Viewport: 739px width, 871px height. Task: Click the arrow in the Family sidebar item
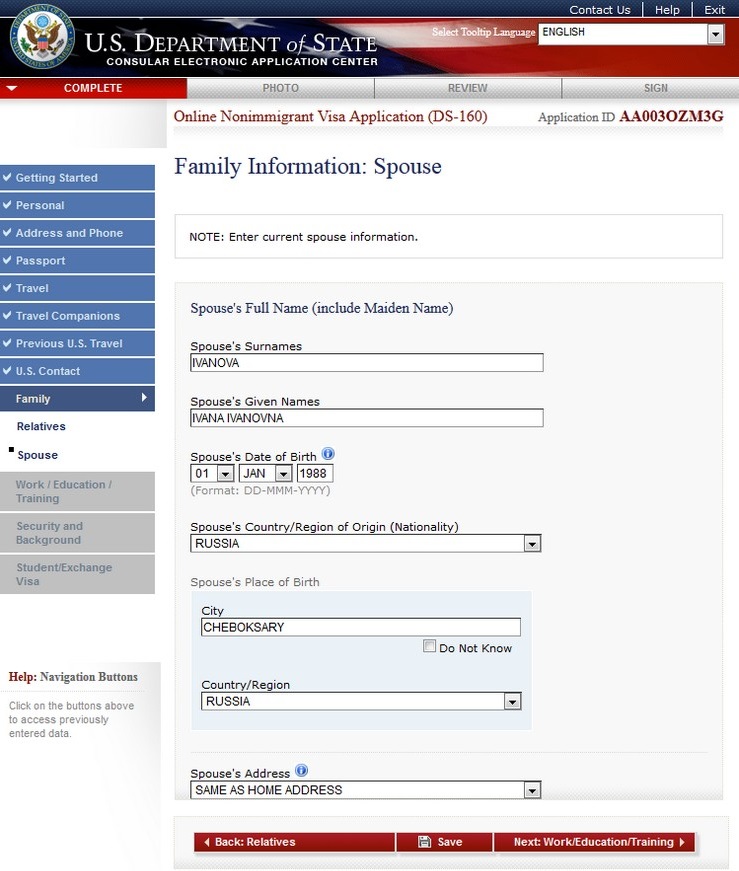coord(144,397)
